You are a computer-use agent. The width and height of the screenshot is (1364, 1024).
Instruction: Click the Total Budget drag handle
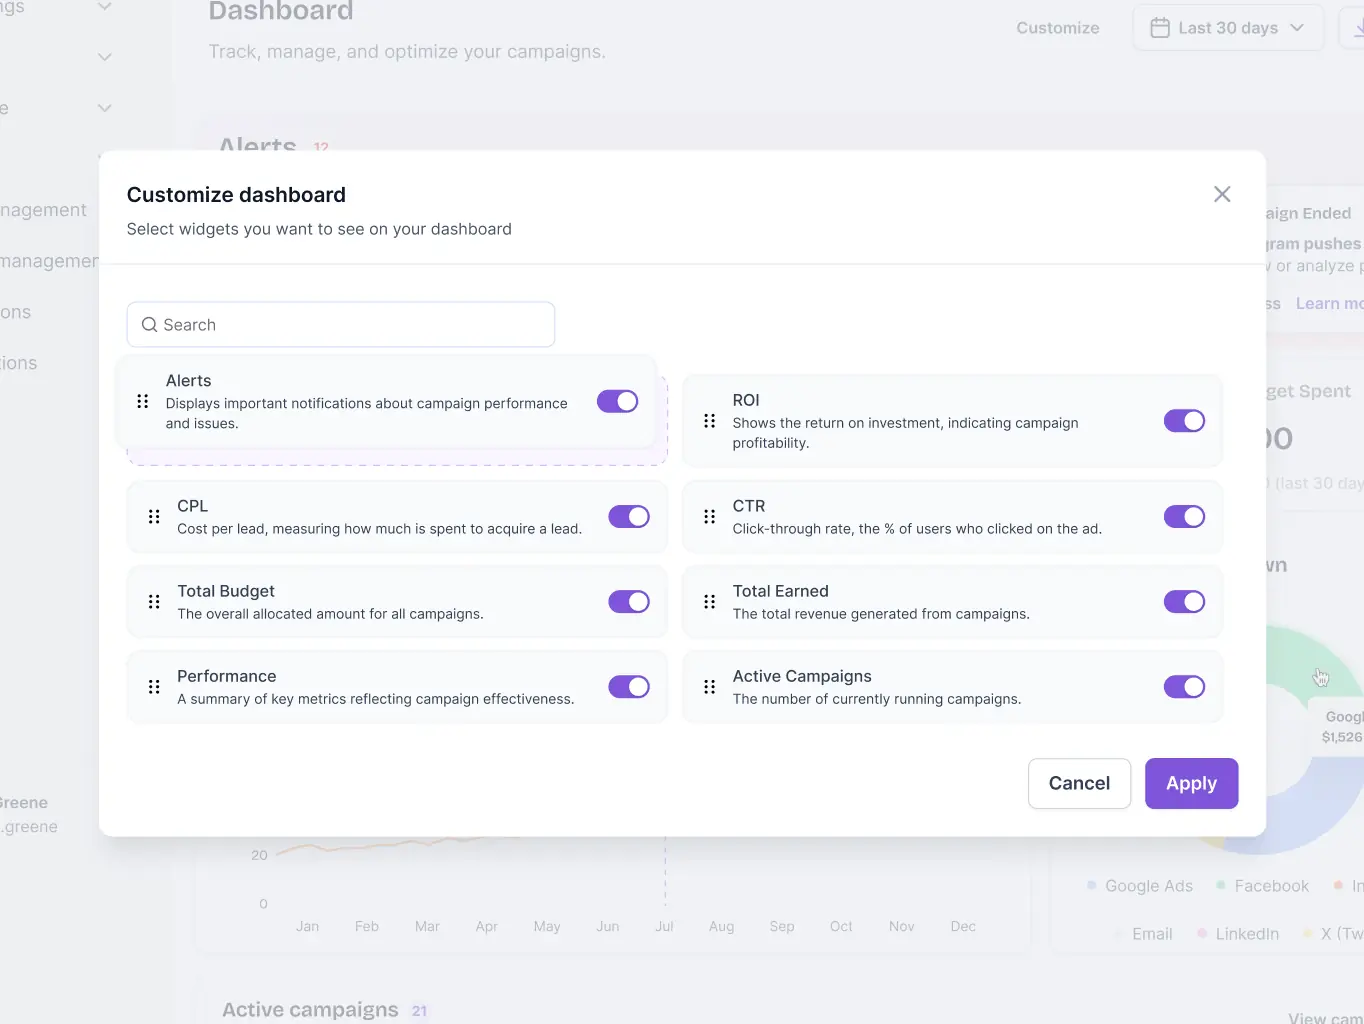coord(154,601)
